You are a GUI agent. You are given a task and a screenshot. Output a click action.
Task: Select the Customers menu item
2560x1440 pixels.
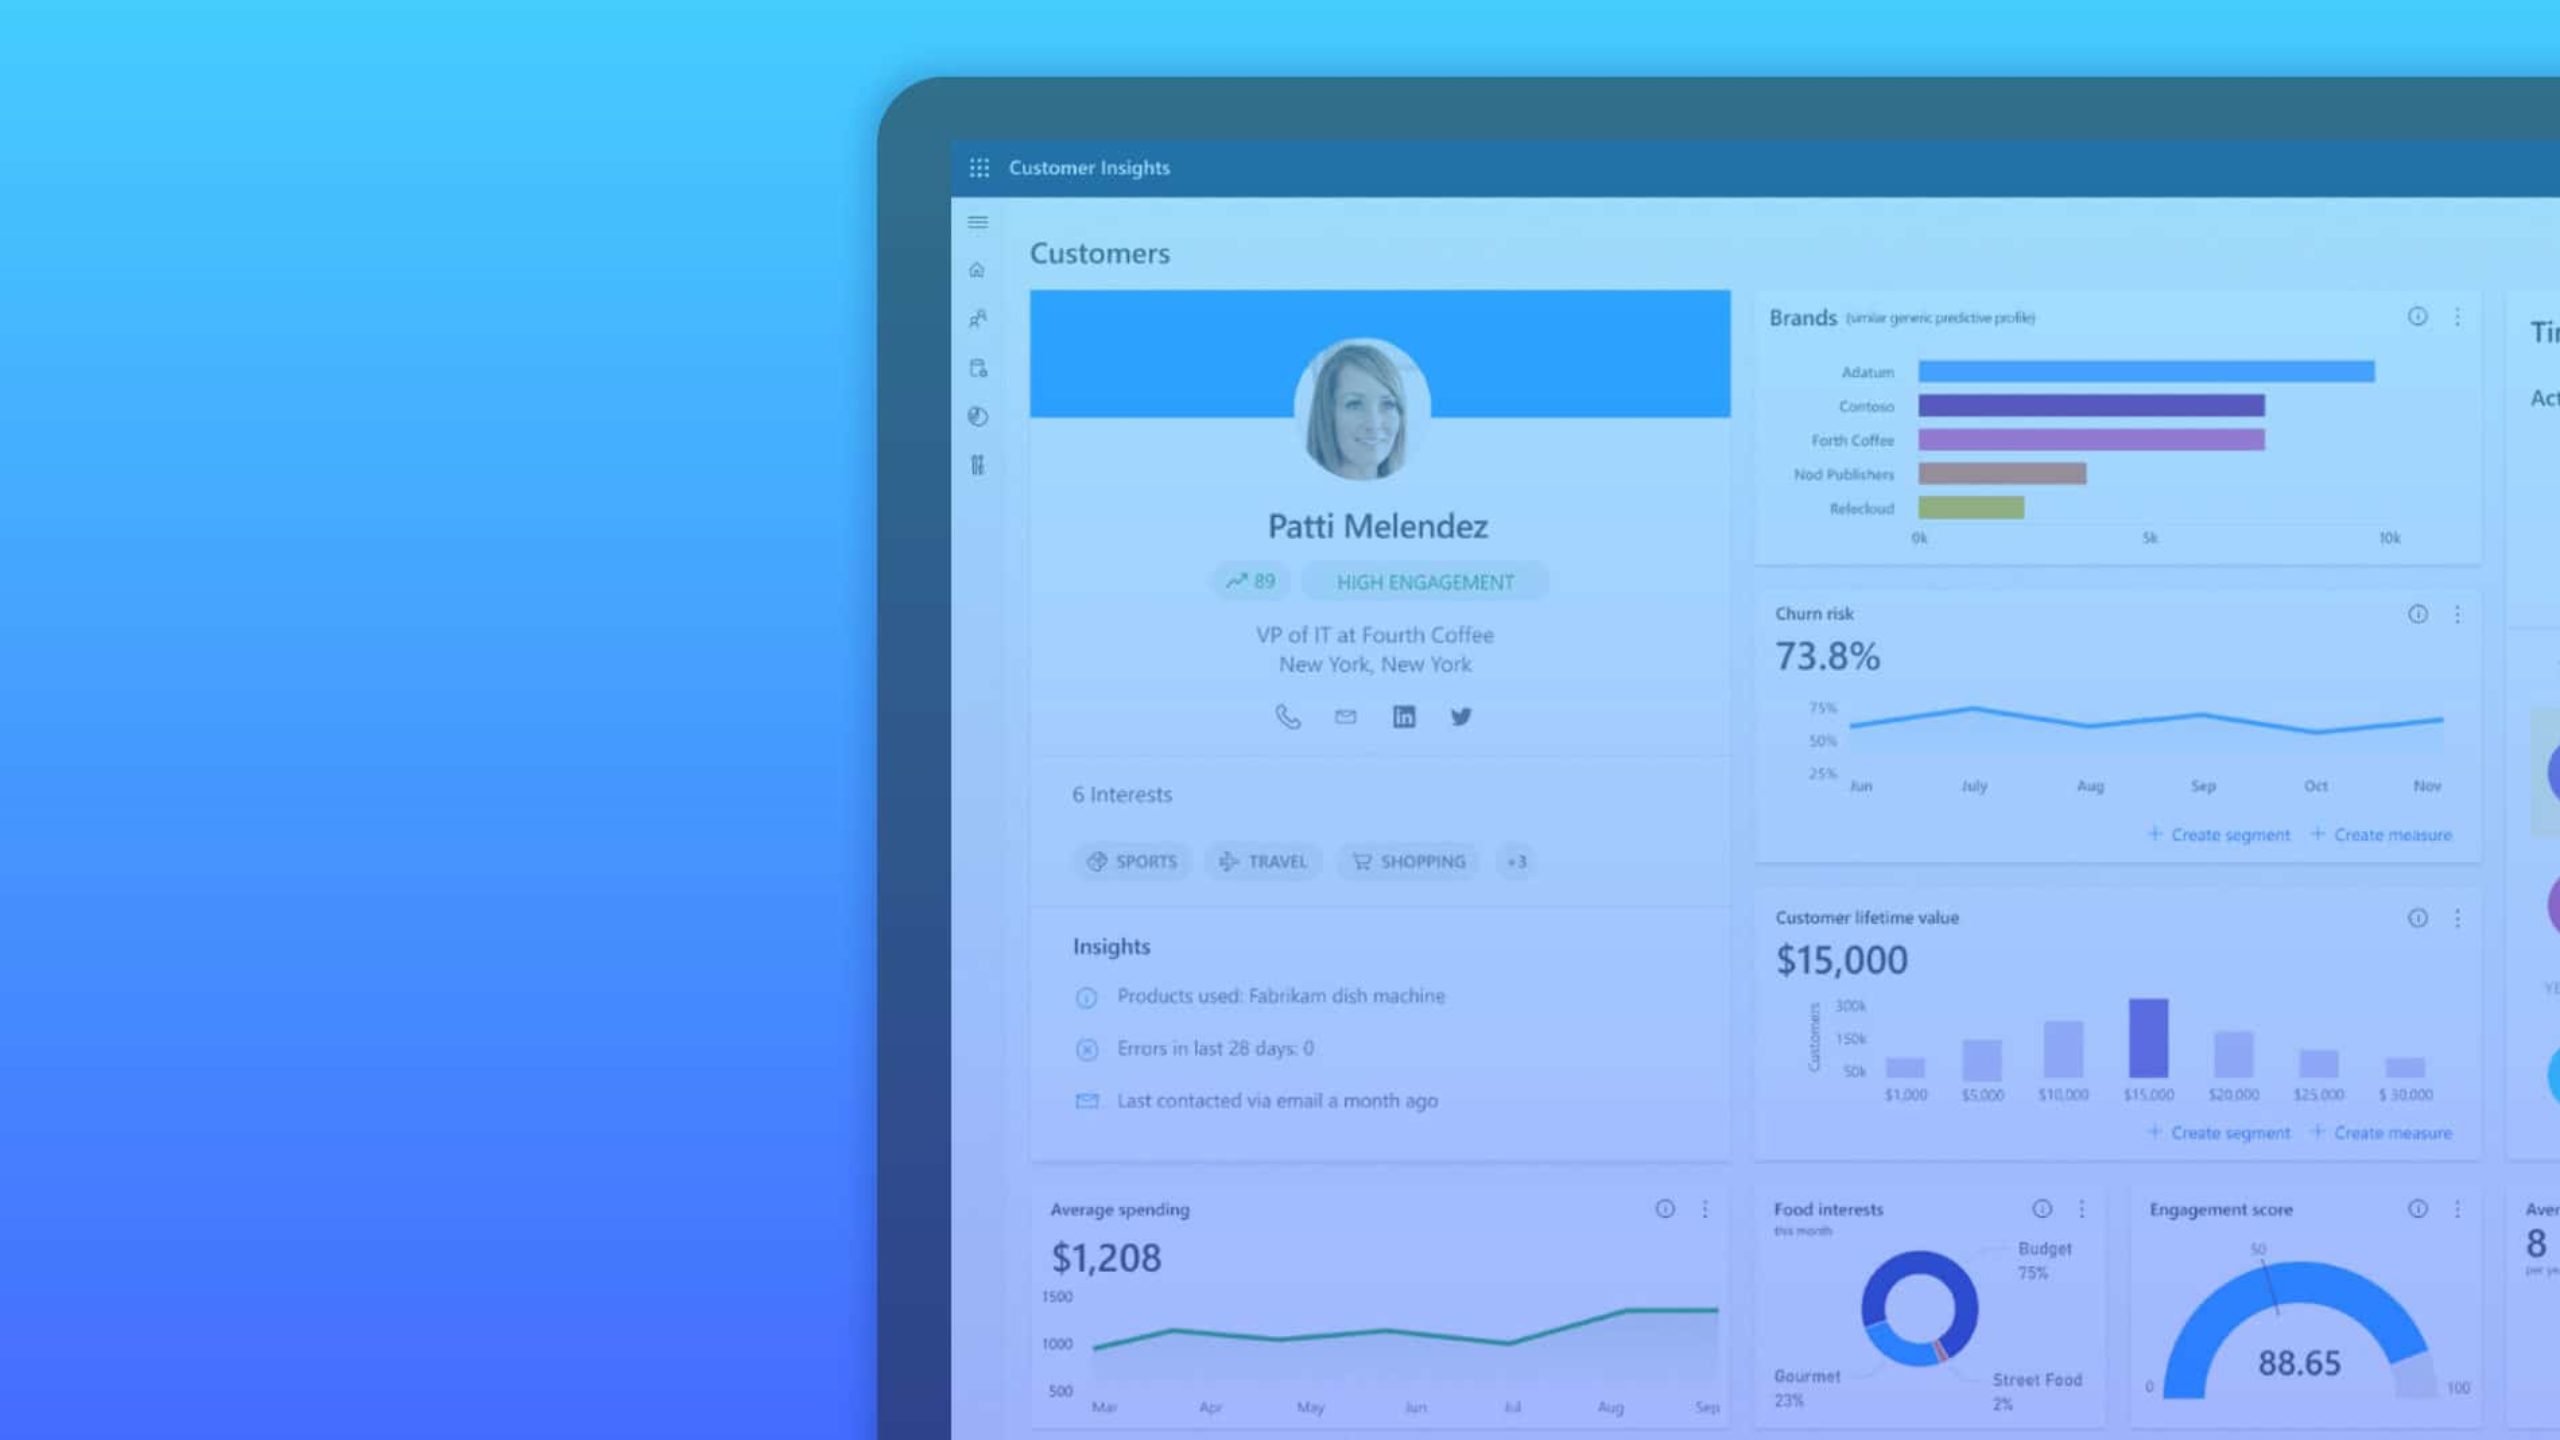click(978, 318)
